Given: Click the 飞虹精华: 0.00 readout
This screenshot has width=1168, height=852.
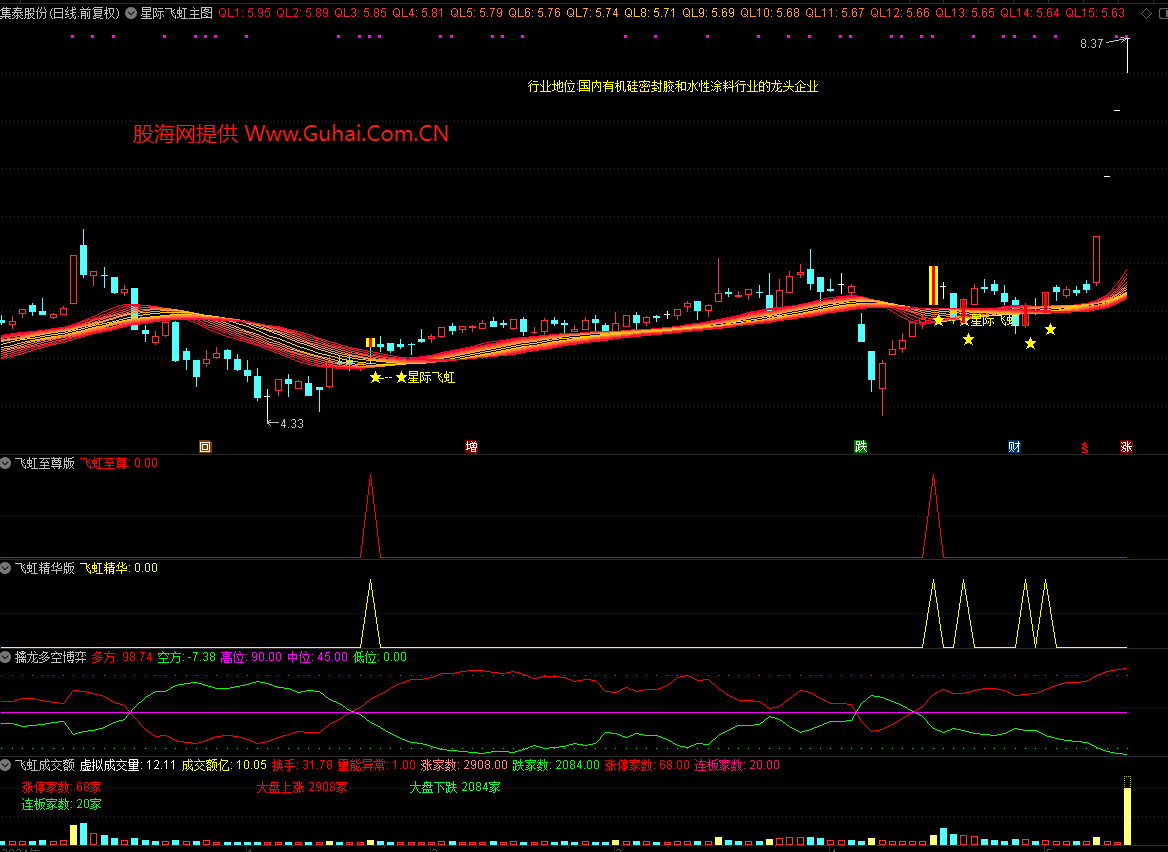Looking at the screenshot, I should point(119,568).
